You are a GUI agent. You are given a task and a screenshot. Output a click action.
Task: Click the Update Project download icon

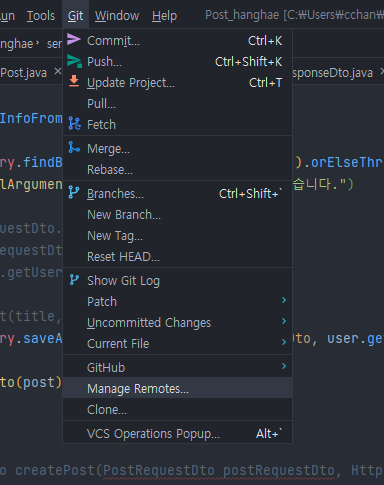click(x=74, y=81)
